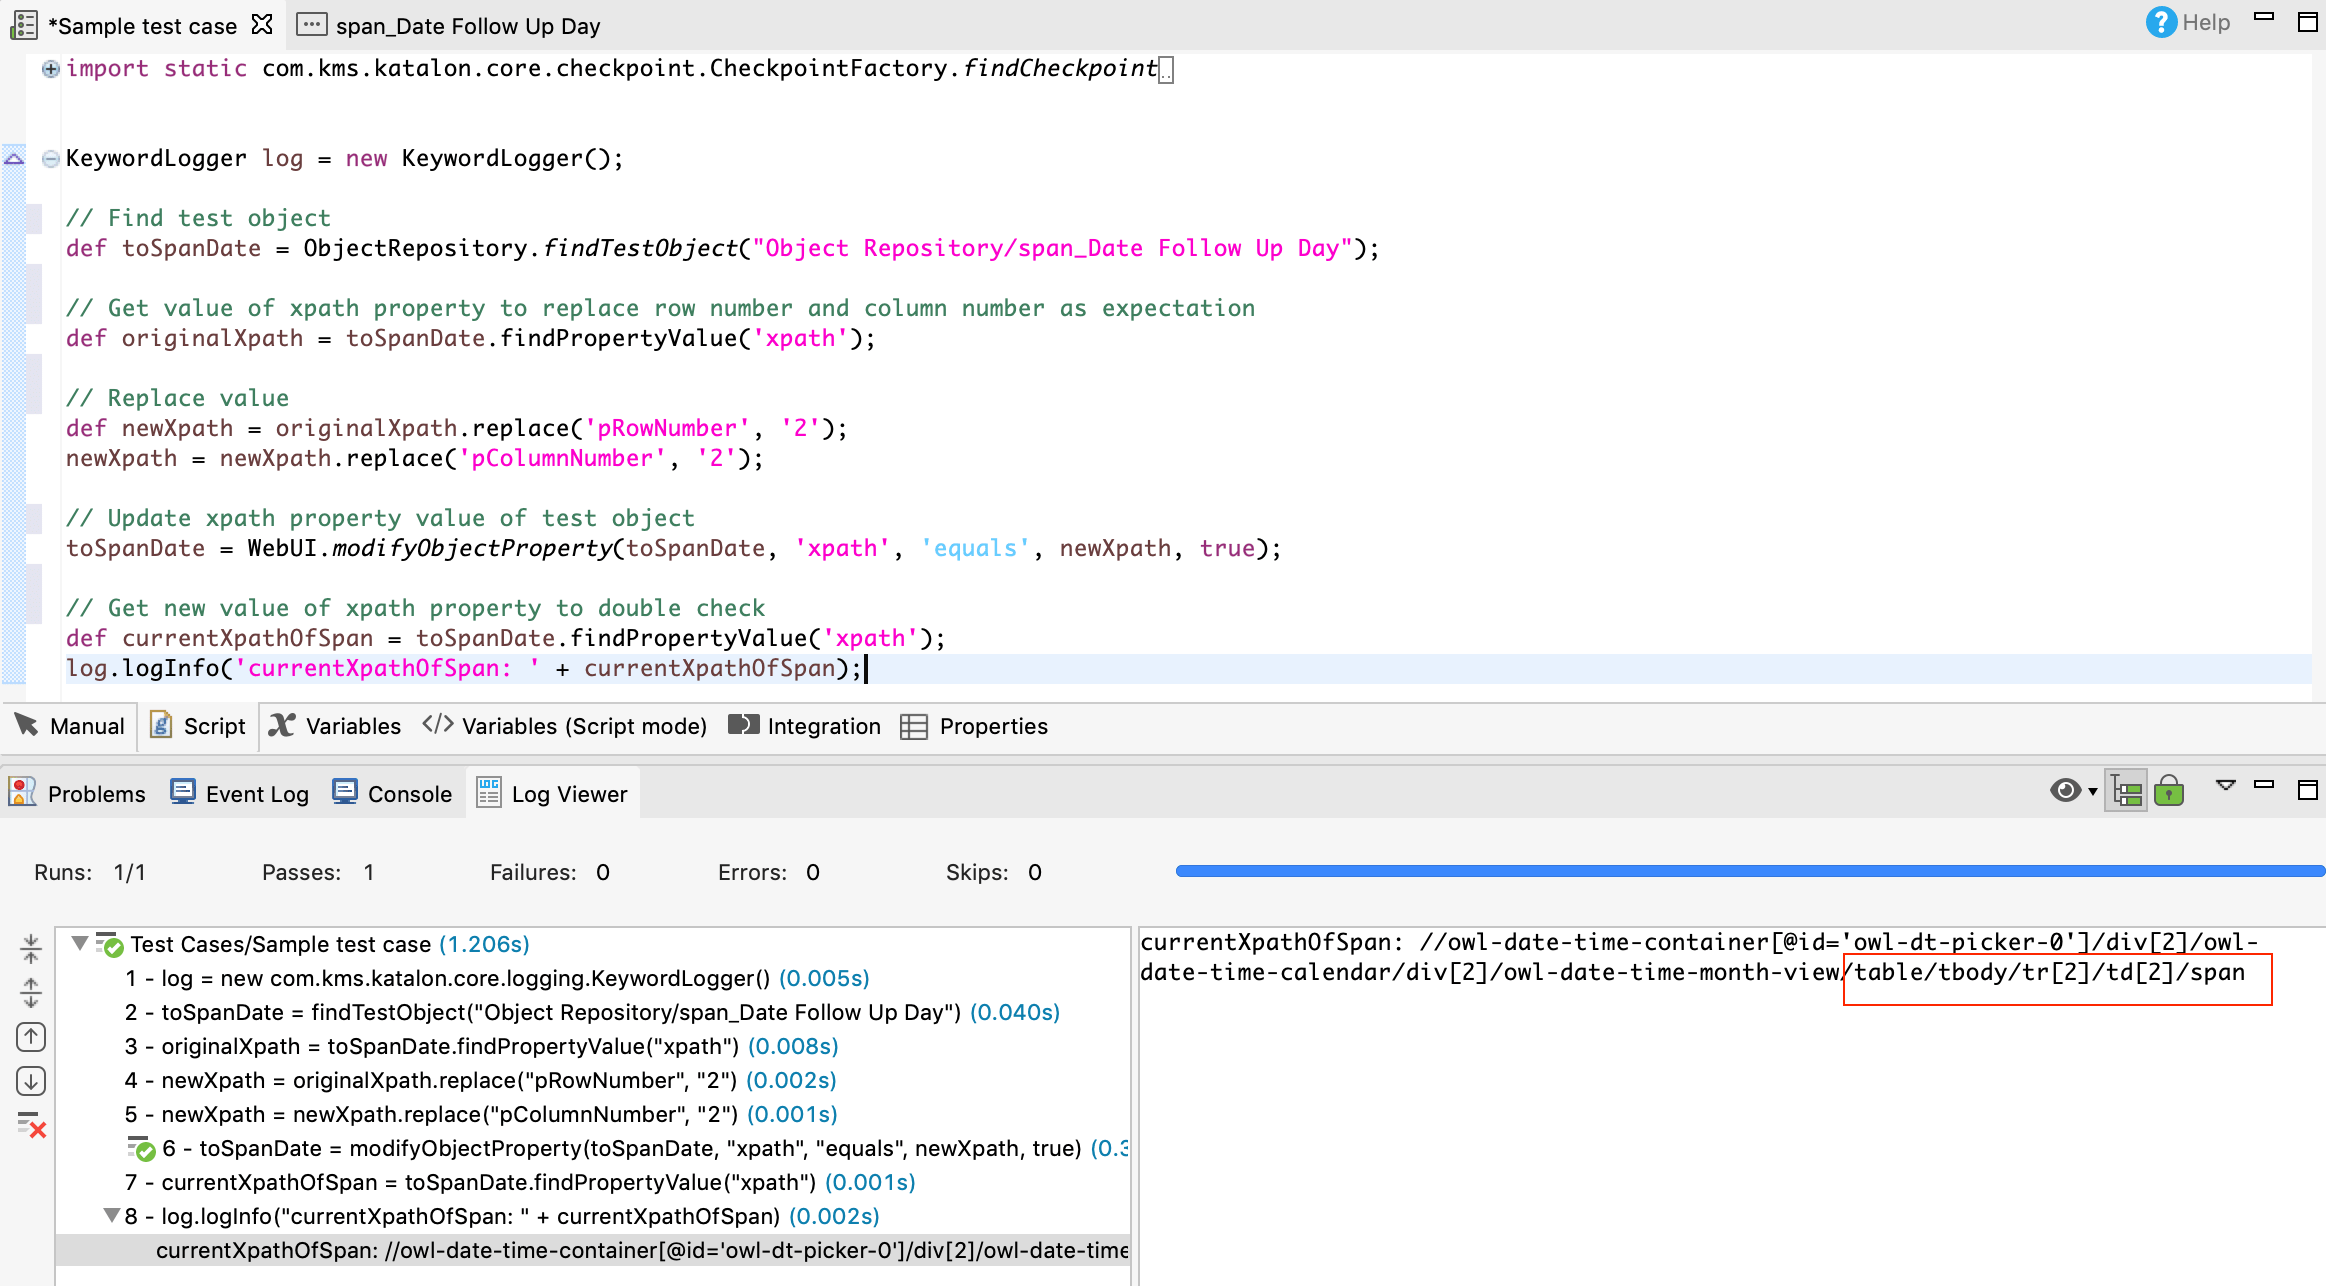Toggle the green scroll lock icon
The image size is (2326, 1286).
[x=2169, y=792]
